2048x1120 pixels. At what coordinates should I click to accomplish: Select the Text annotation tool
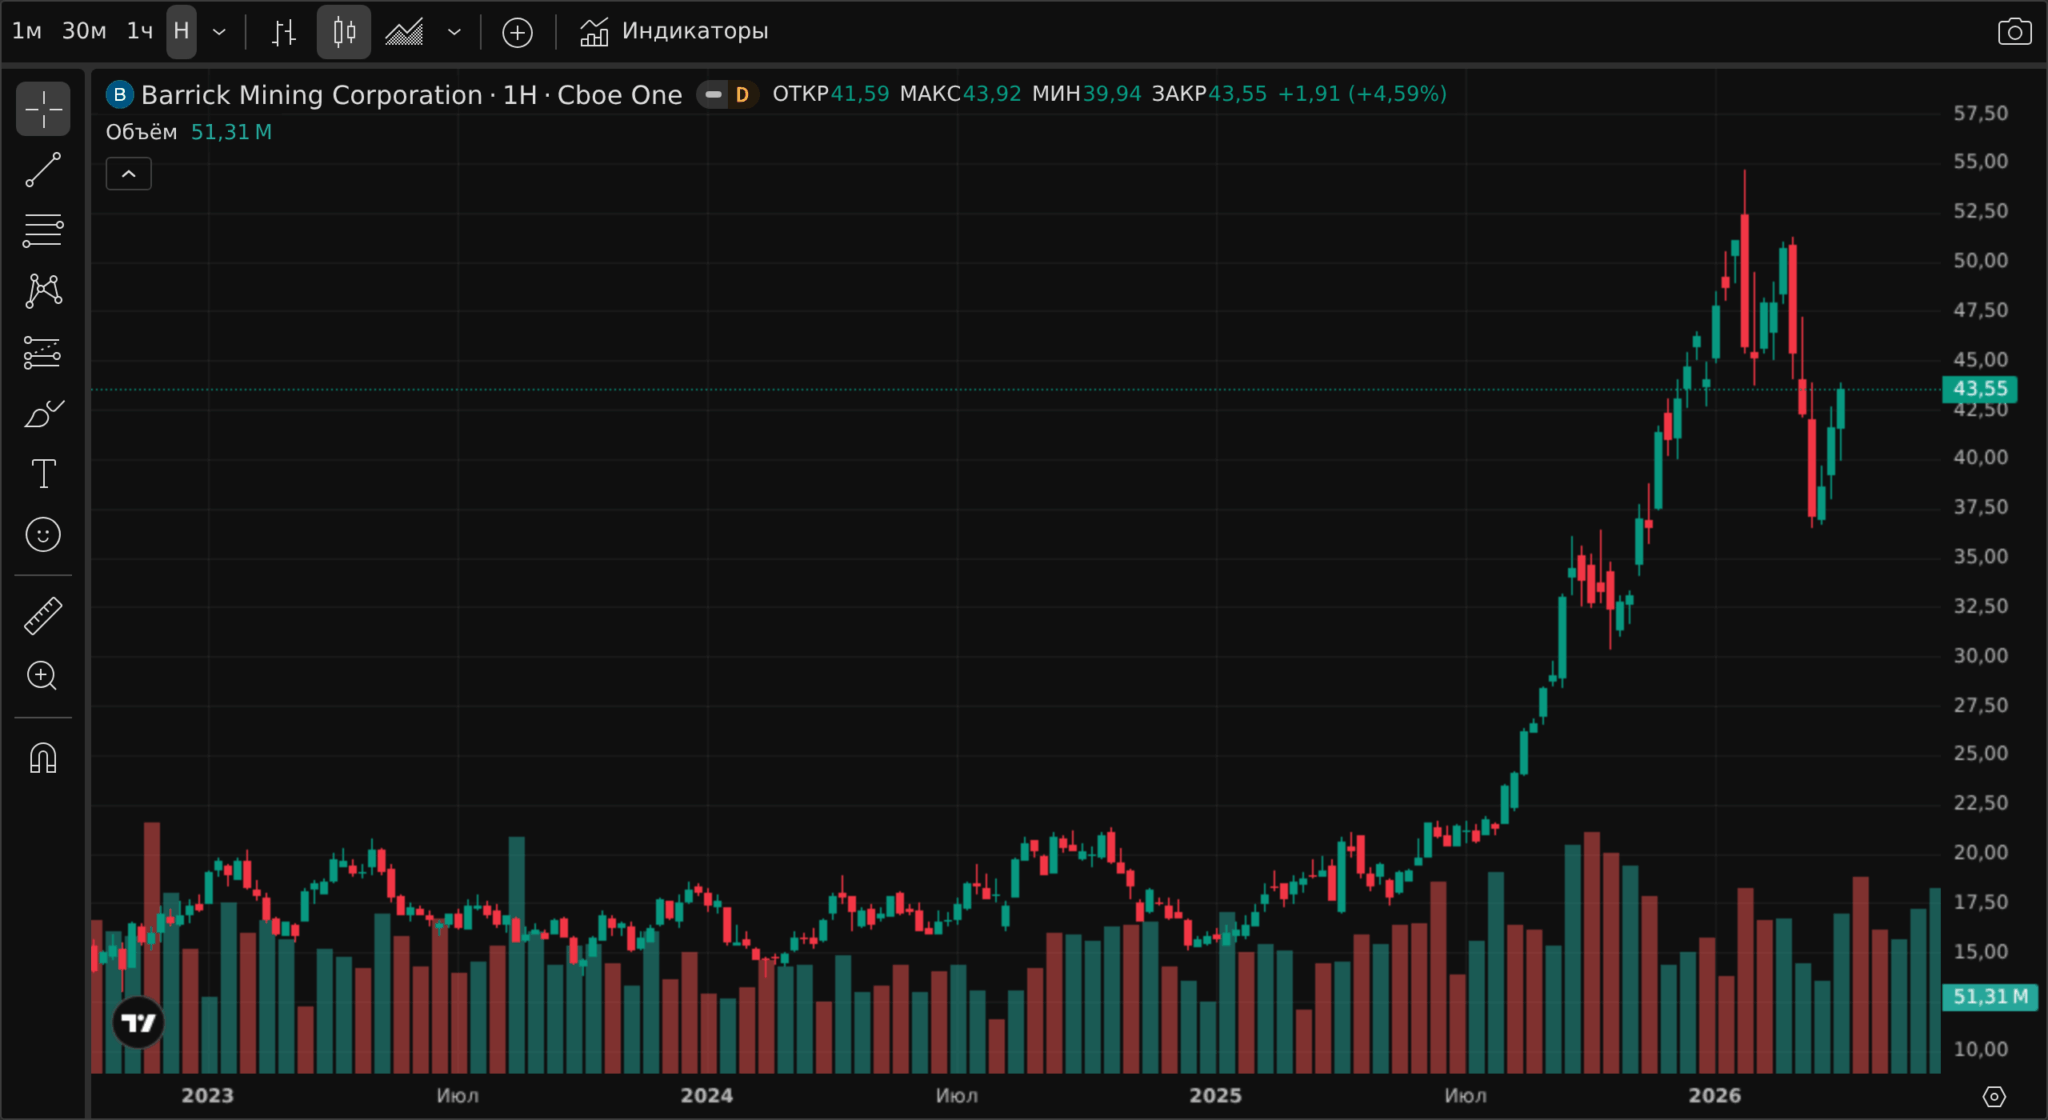tap(43, 474)
